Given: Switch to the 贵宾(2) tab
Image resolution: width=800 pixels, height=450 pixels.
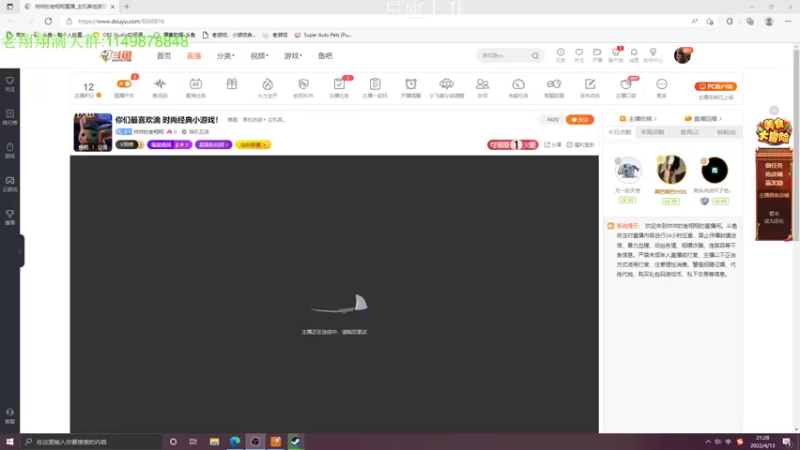Looking at the screenshot, I should tap(689, 132).
